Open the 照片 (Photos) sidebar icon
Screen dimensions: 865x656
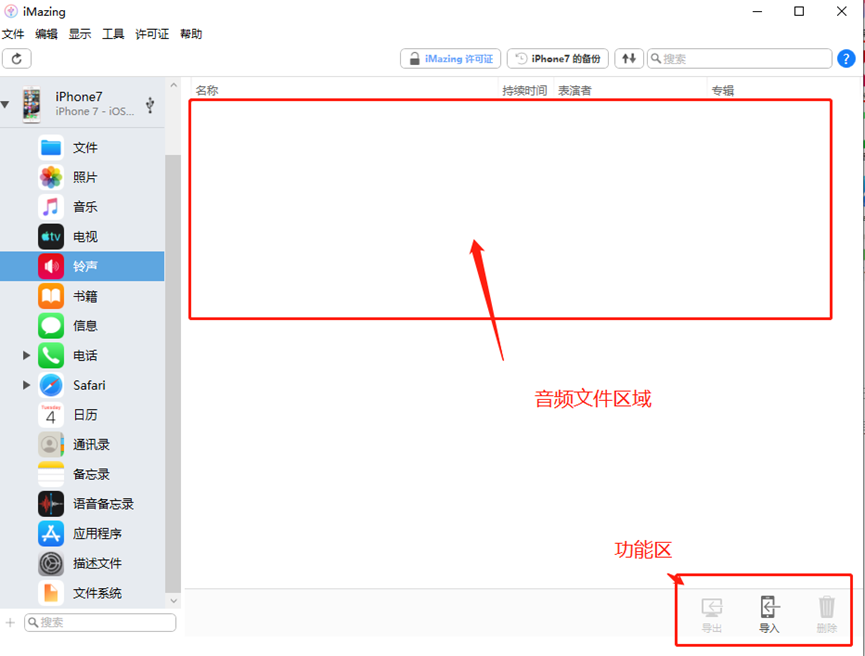(x=51, y=178)
